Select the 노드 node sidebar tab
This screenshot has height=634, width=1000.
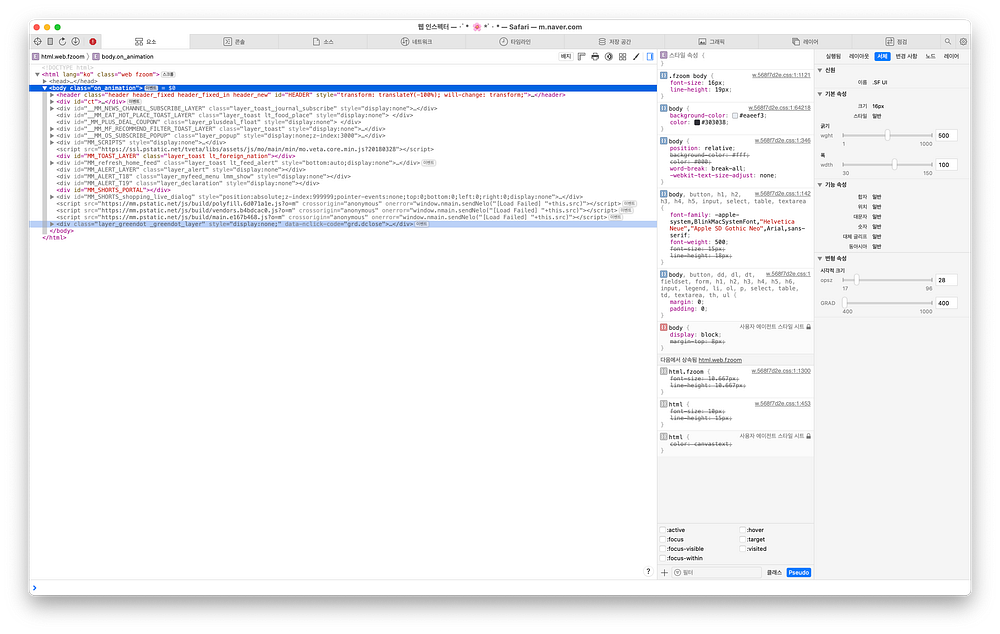(930, 57)
